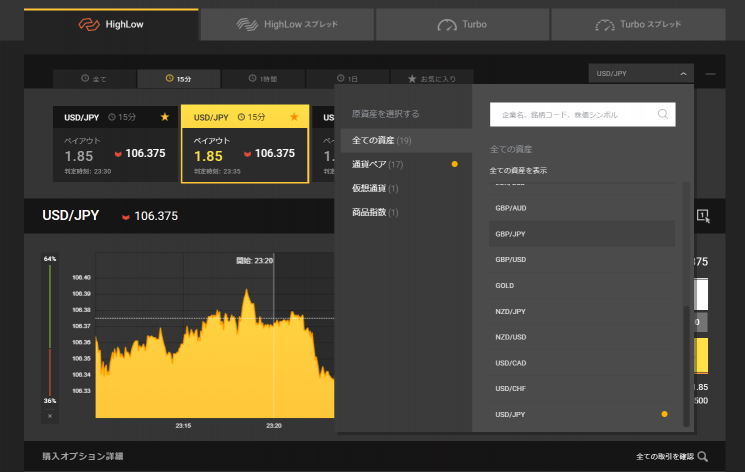The height and width of the screenshot is (472, 745).
Task: Choose 商品指数 (1) category
Action: click(406, 212)
